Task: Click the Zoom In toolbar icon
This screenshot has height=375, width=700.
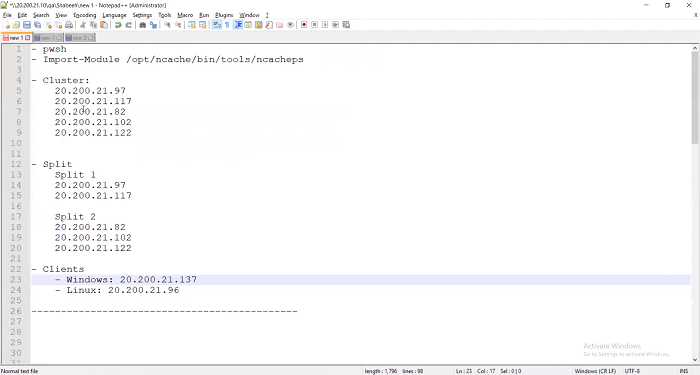Action: 167,25
